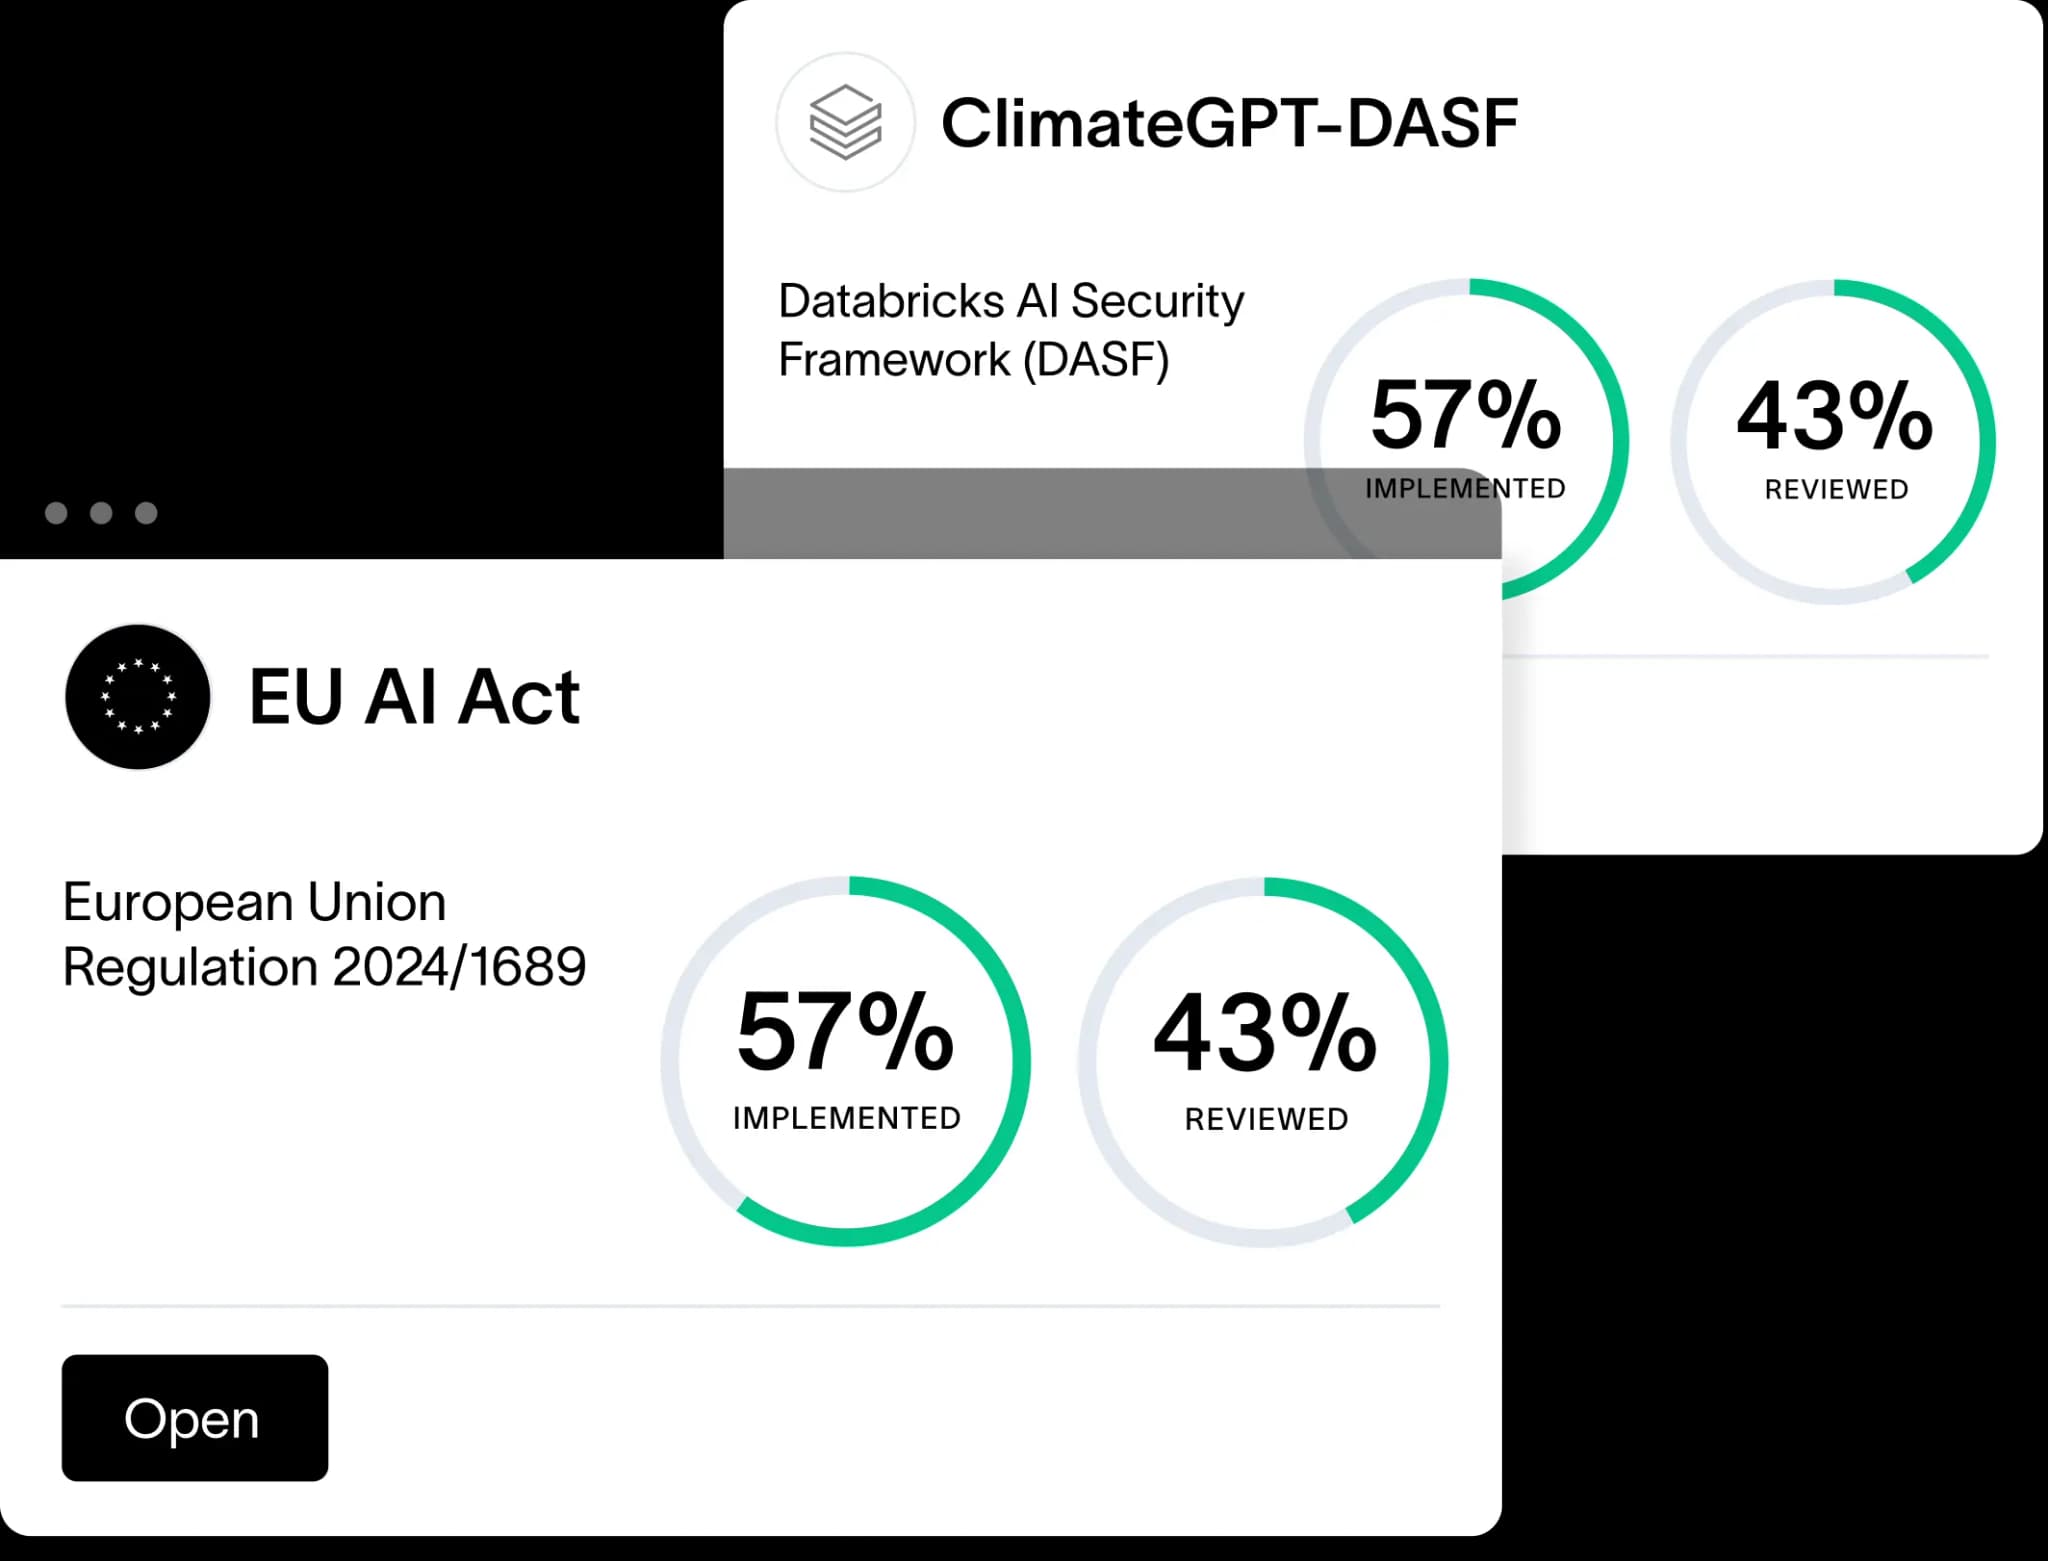
Task: Click the 43% figure in EU AI Act card
Action: coord(1265,1034)
